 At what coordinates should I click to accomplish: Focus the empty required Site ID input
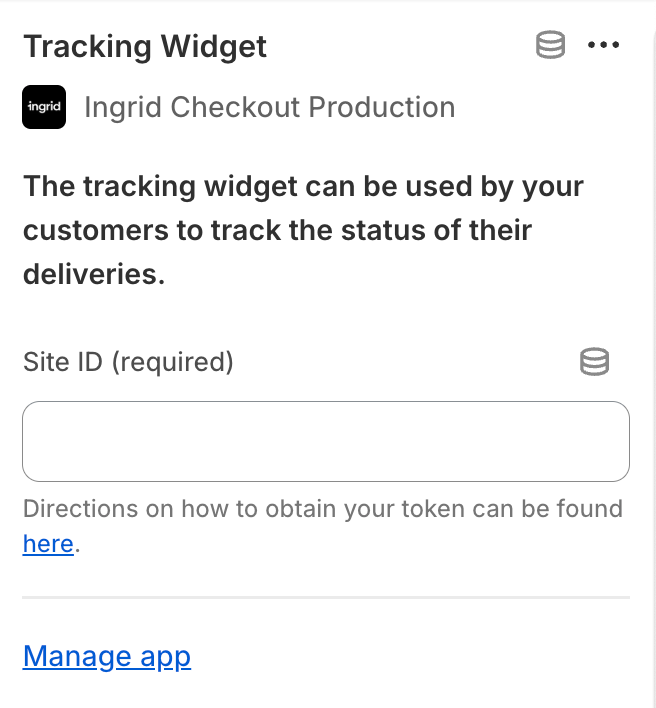click(x=326, y=441)
